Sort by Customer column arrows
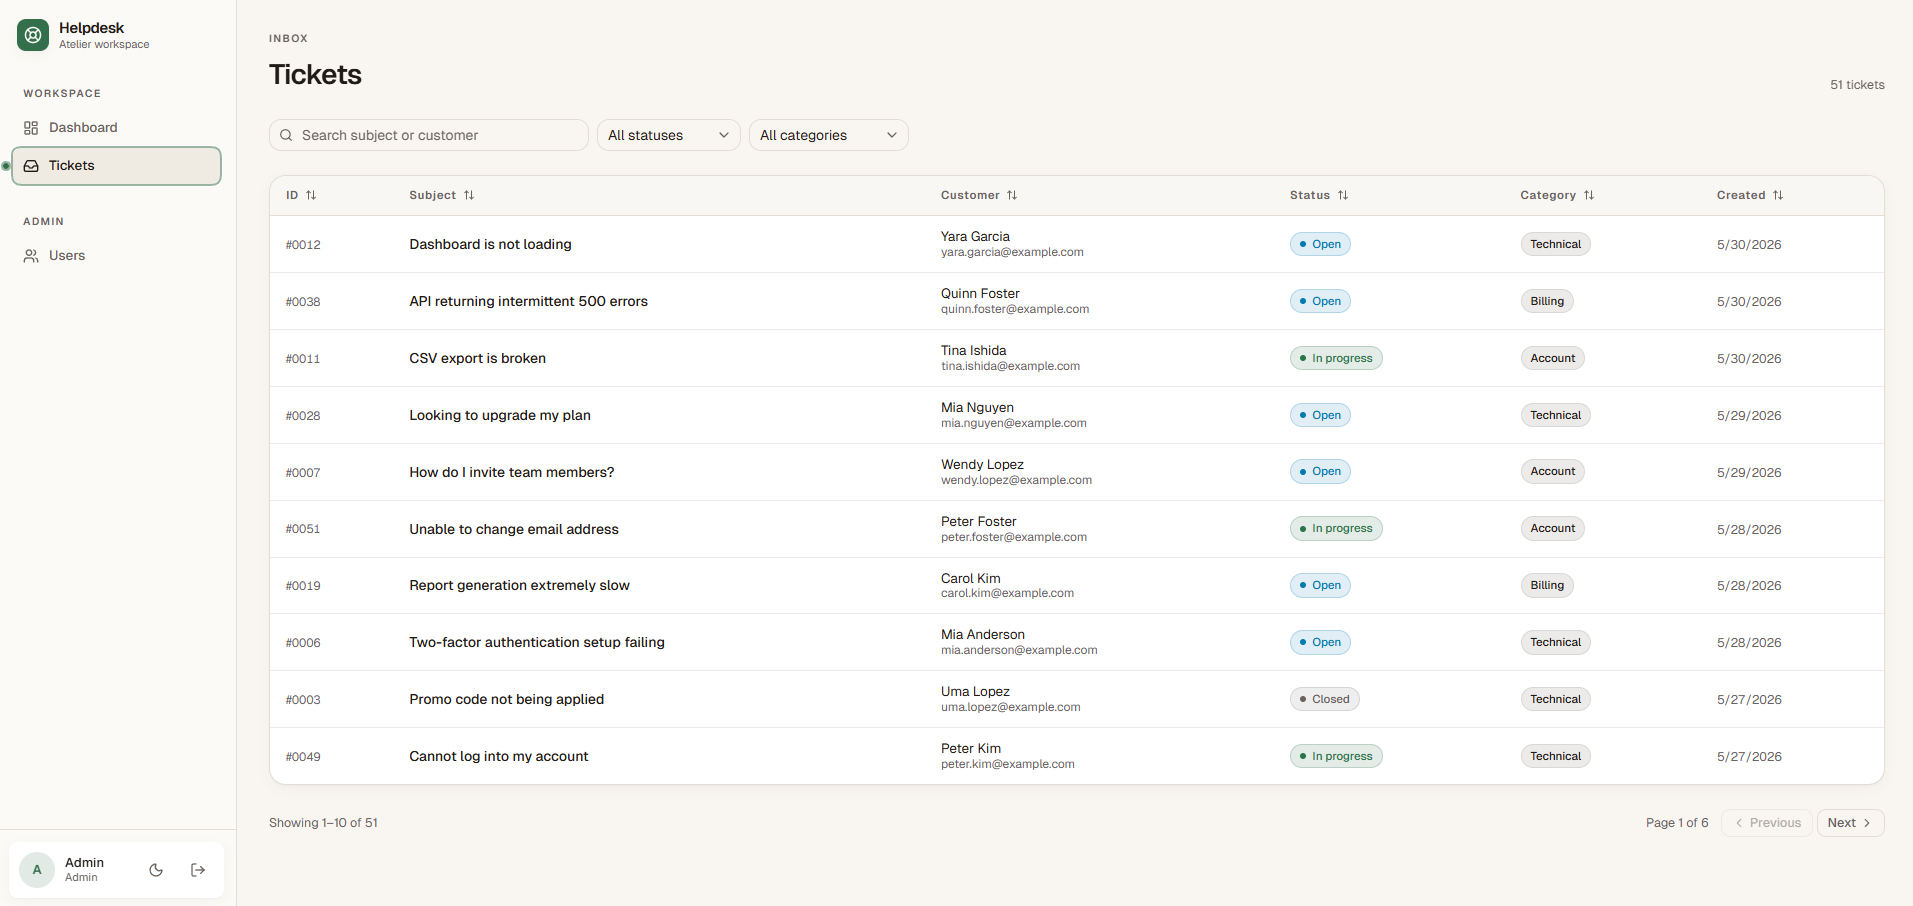The image size is (1913, 906). (x=1012, y=195)
